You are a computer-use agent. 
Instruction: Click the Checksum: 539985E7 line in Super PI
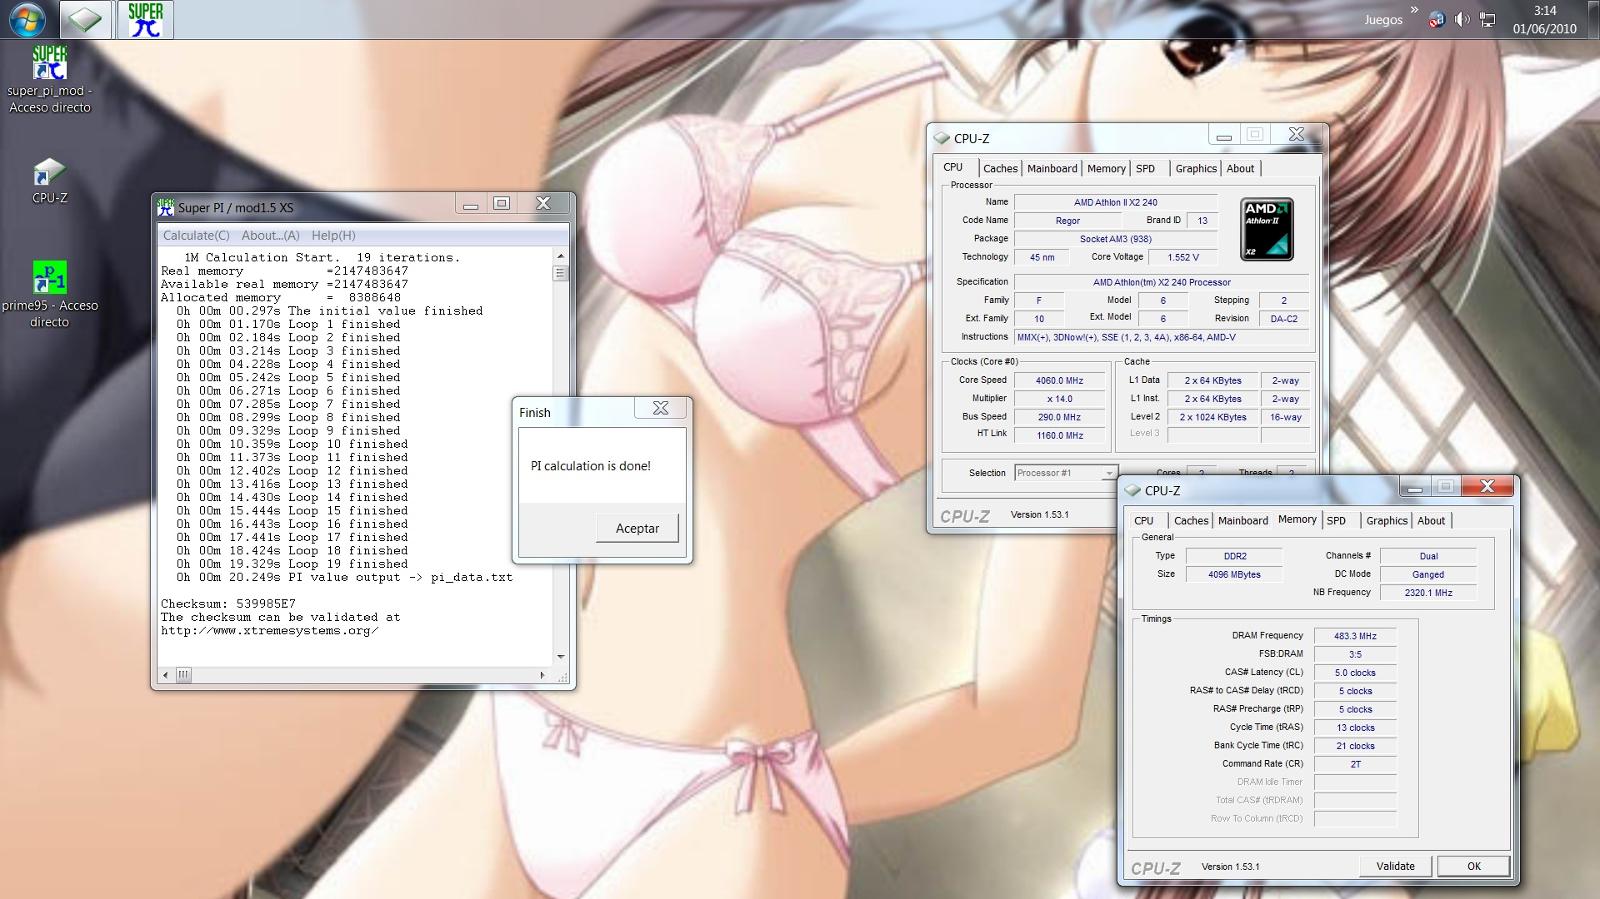pyautogui.click(x=228, y=604)
